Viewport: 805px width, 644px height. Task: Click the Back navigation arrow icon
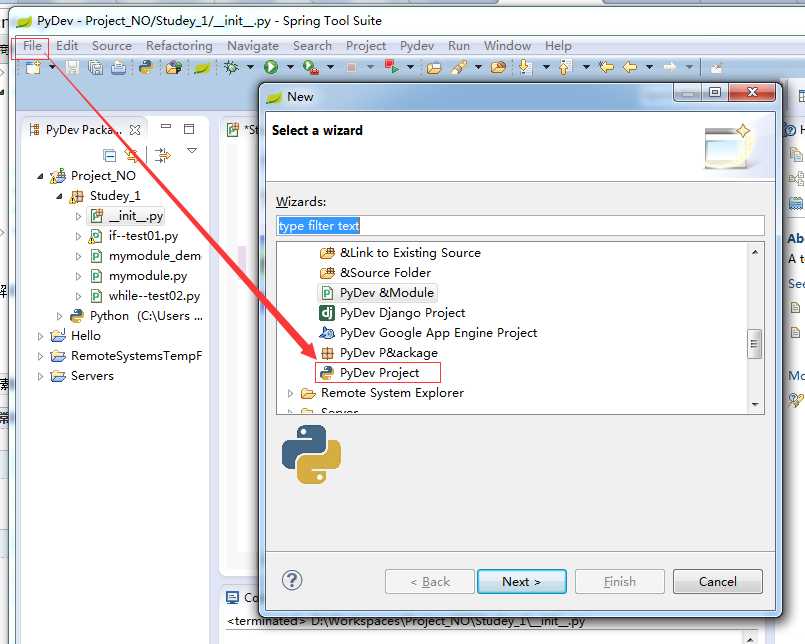pos(630,67)
